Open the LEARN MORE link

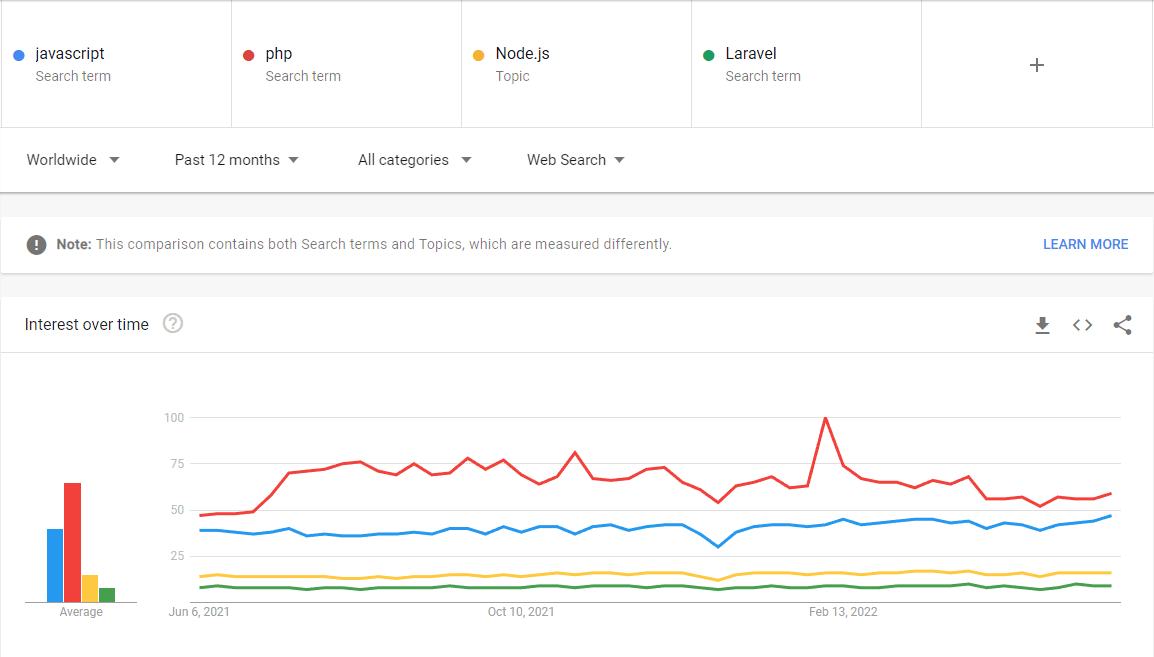pyautogui.click(x=1085, y=243)
